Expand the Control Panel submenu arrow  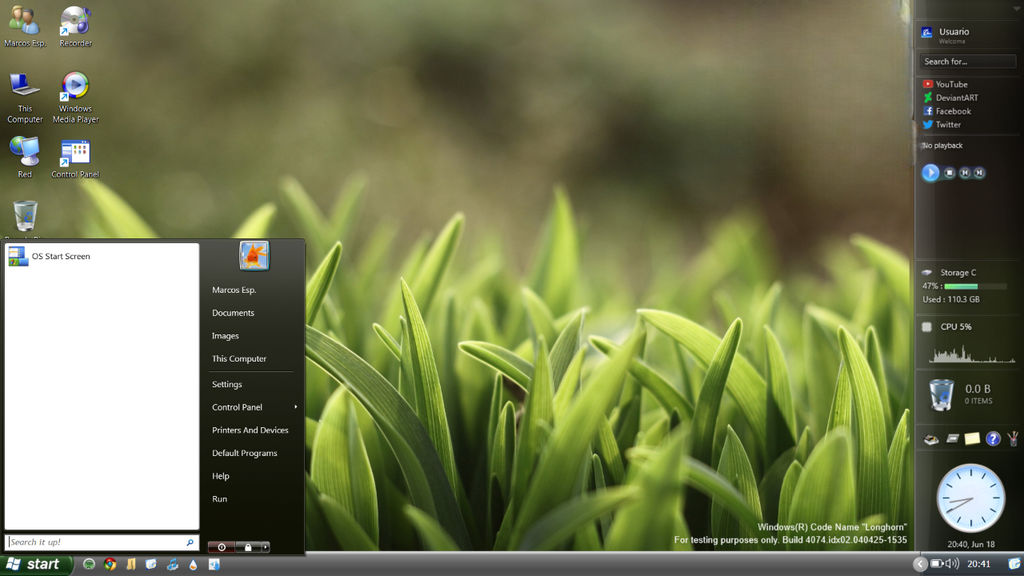[295, 407]
